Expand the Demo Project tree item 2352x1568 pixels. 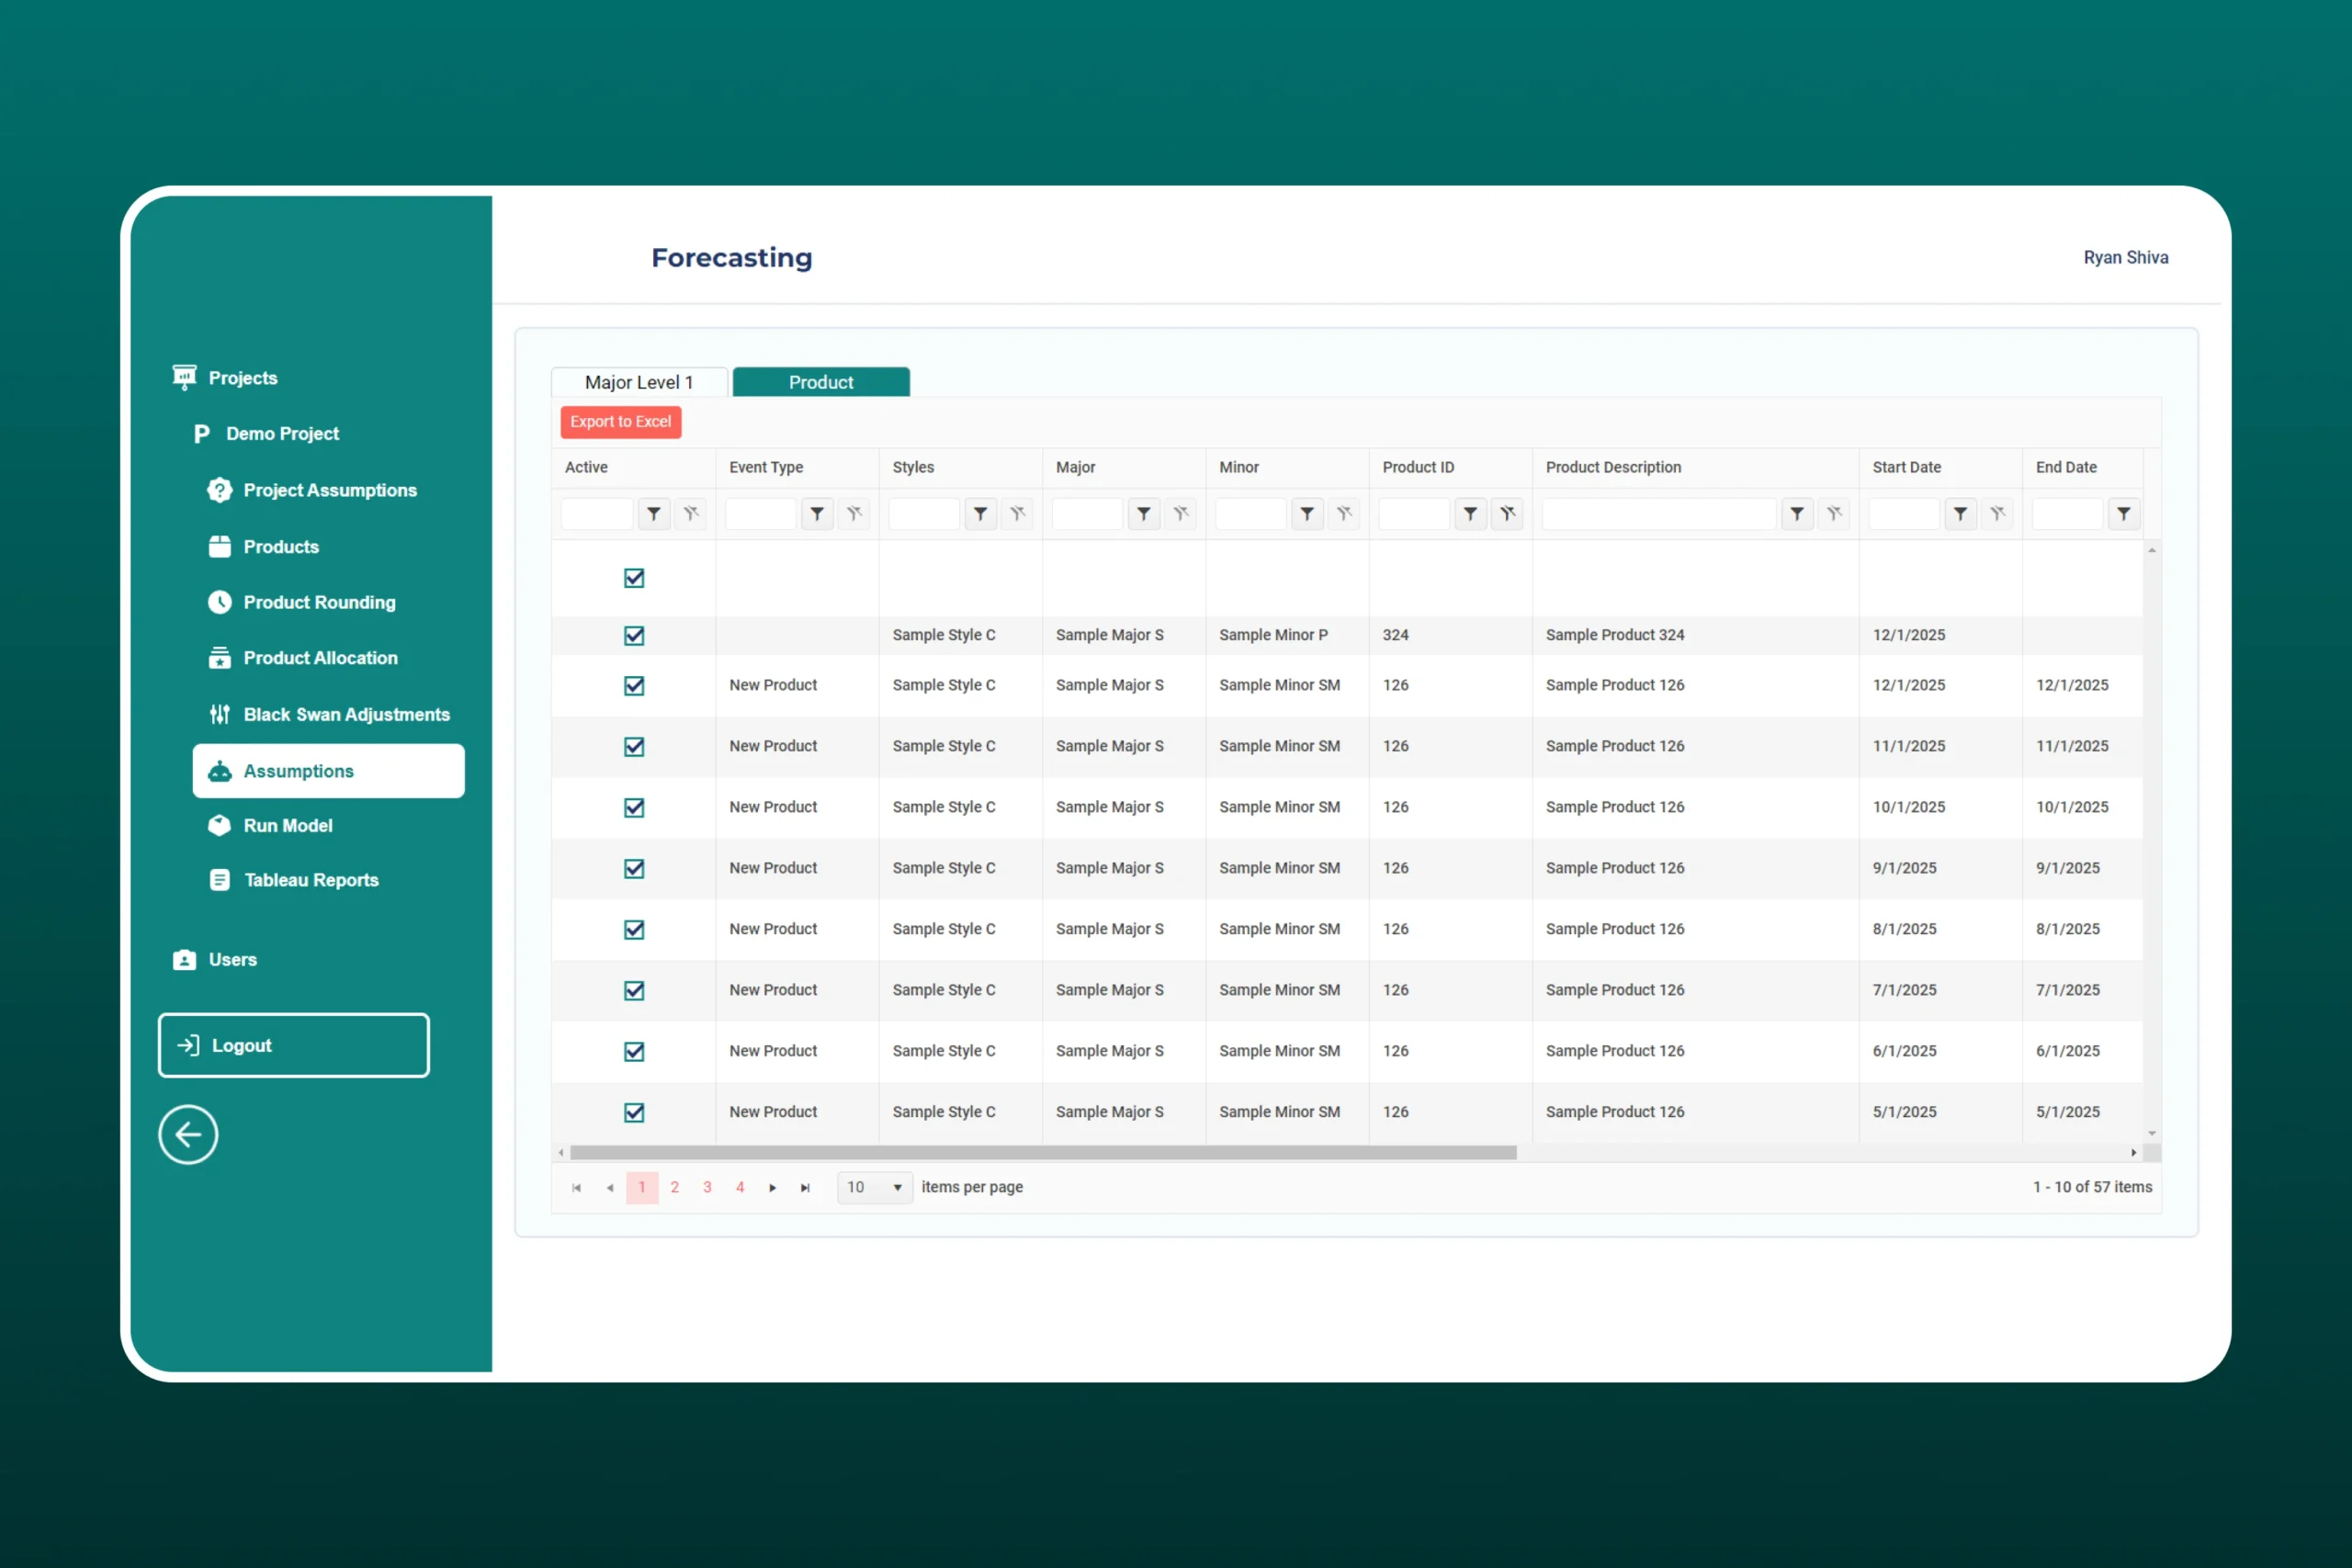coord(282,434)
